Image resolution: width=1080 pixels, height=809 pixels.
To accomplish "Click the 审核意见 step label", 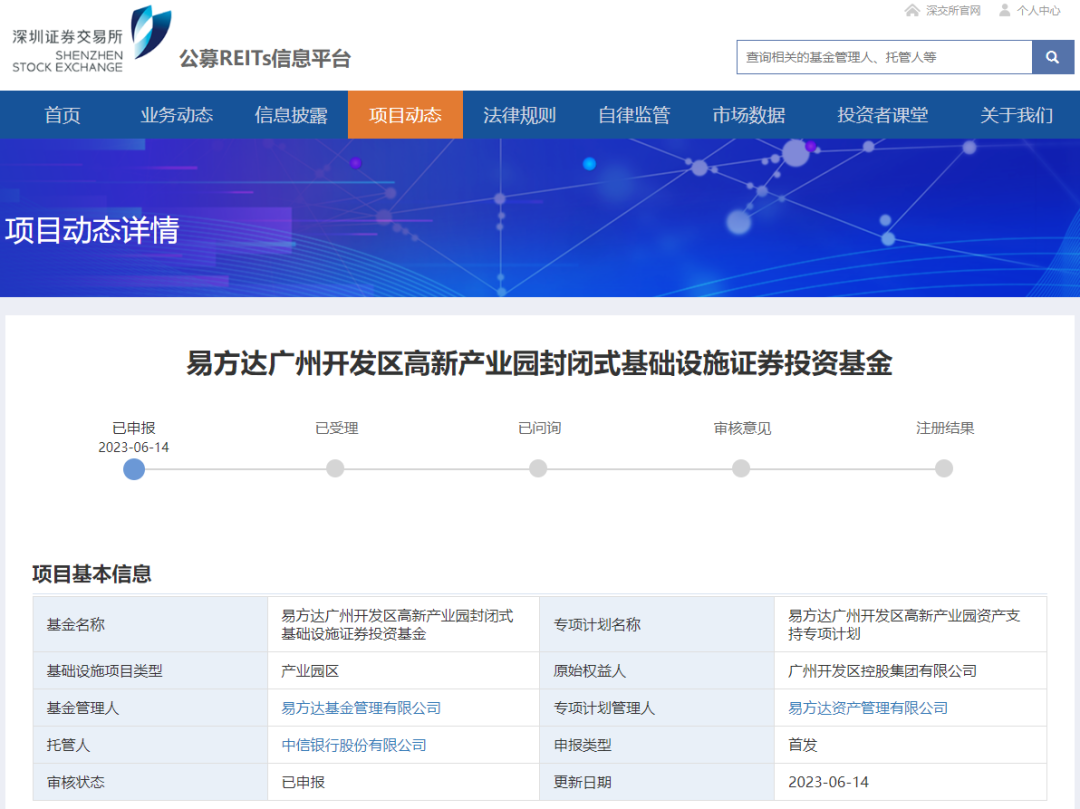I will point(742,428).
